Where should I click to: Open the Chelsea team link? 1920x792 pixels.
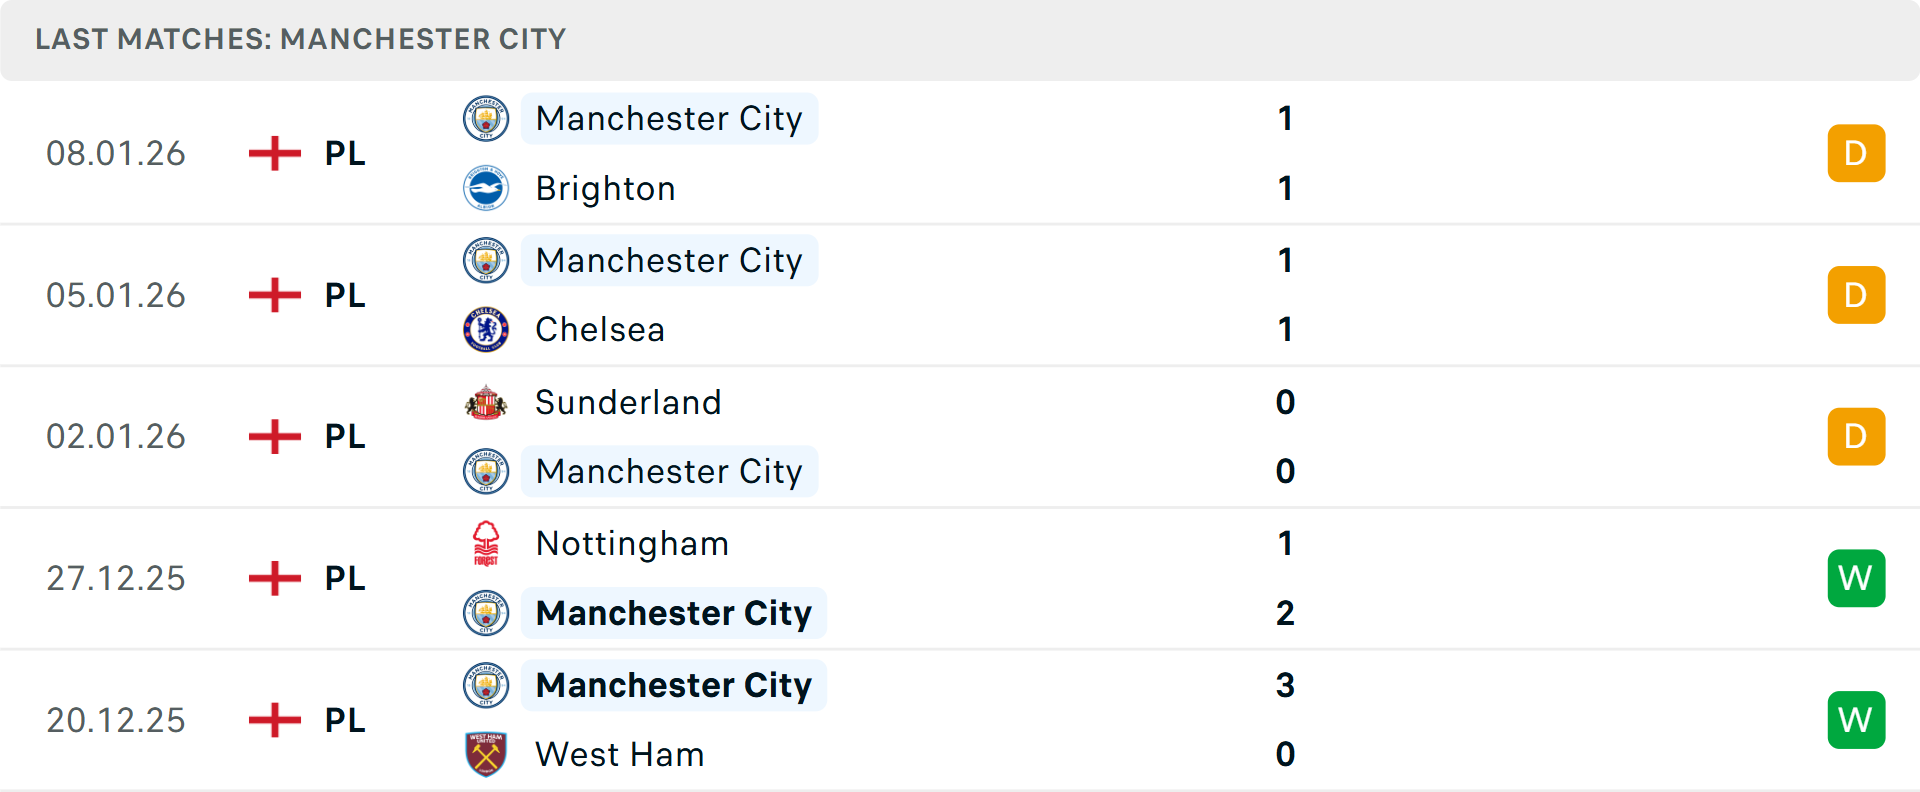click(600, 329)
